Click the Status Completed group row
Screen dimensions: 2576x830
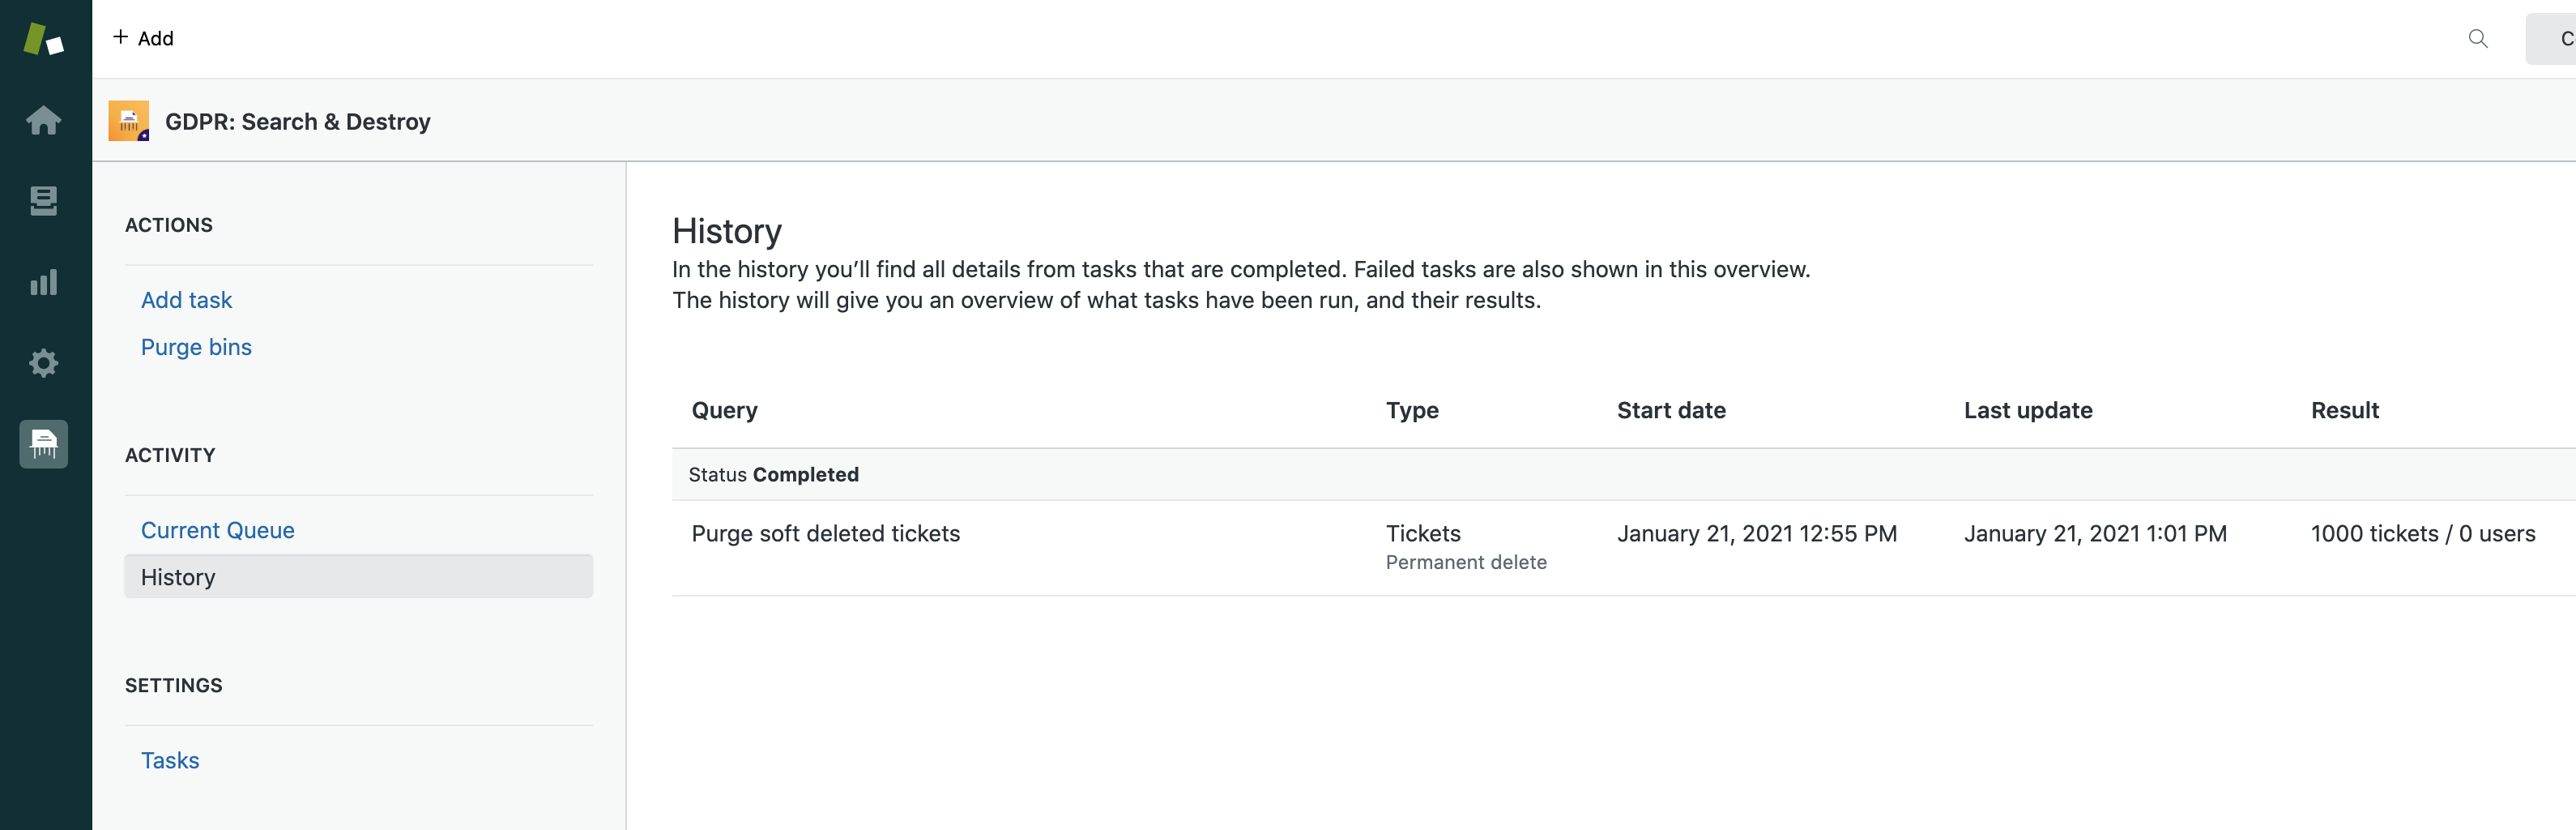(x=773, y=475)
